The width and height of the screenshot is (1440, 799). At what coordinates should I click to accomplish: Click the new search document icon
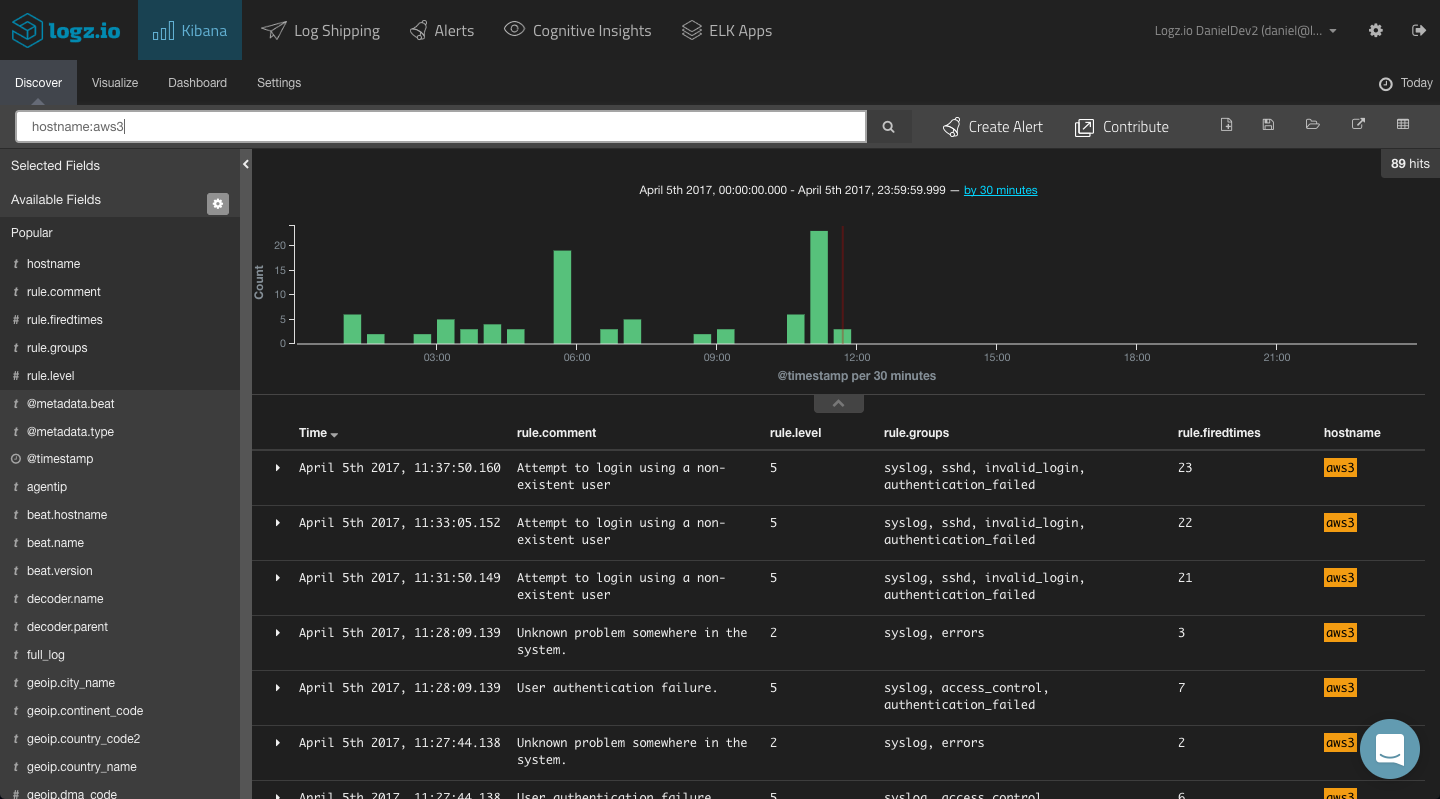1227,124
